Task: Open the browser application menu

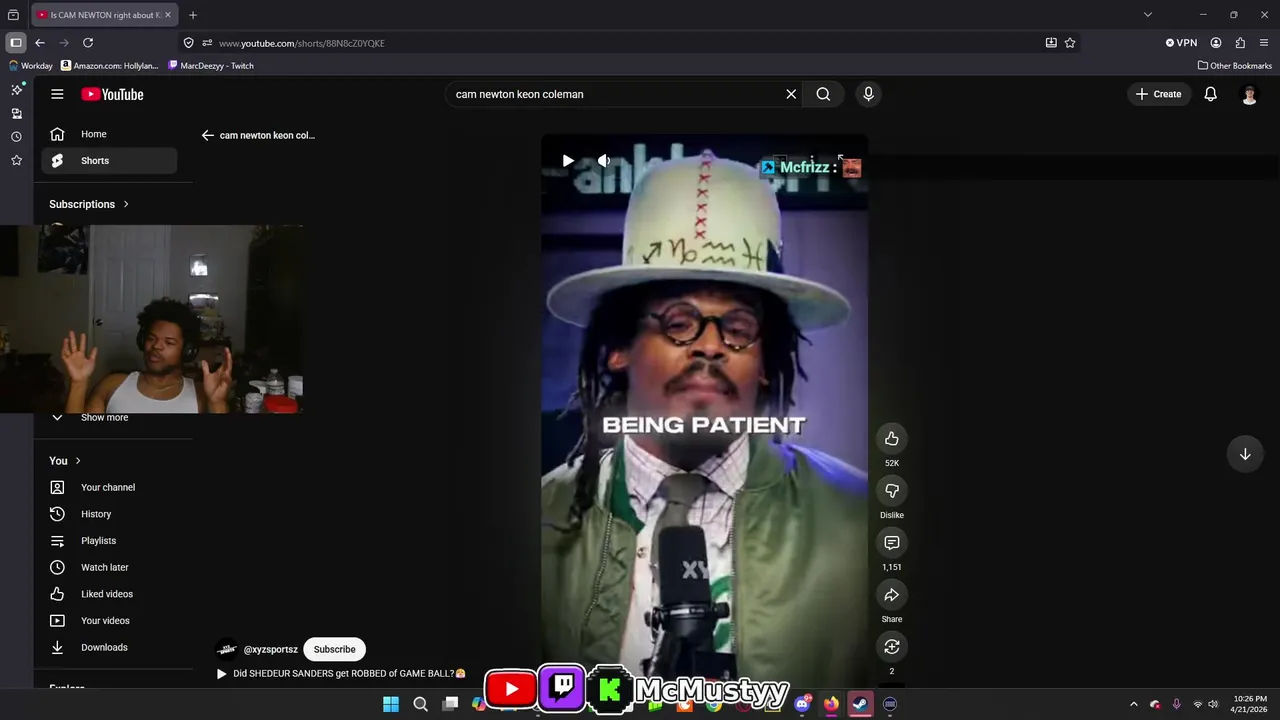Action: coord(1264,43)
